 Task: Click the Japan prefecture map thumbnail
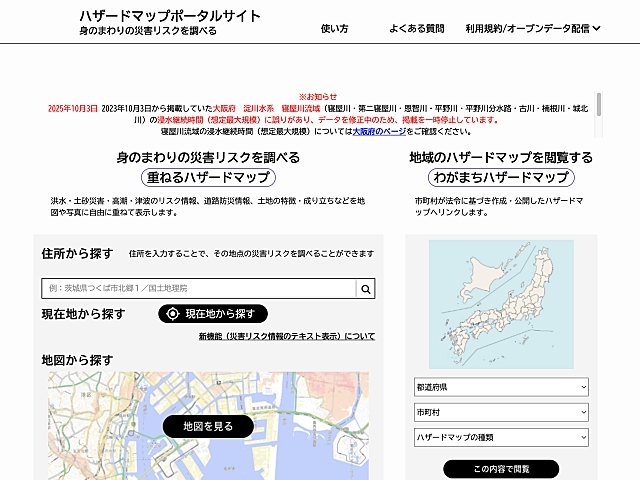pos(501,304)
